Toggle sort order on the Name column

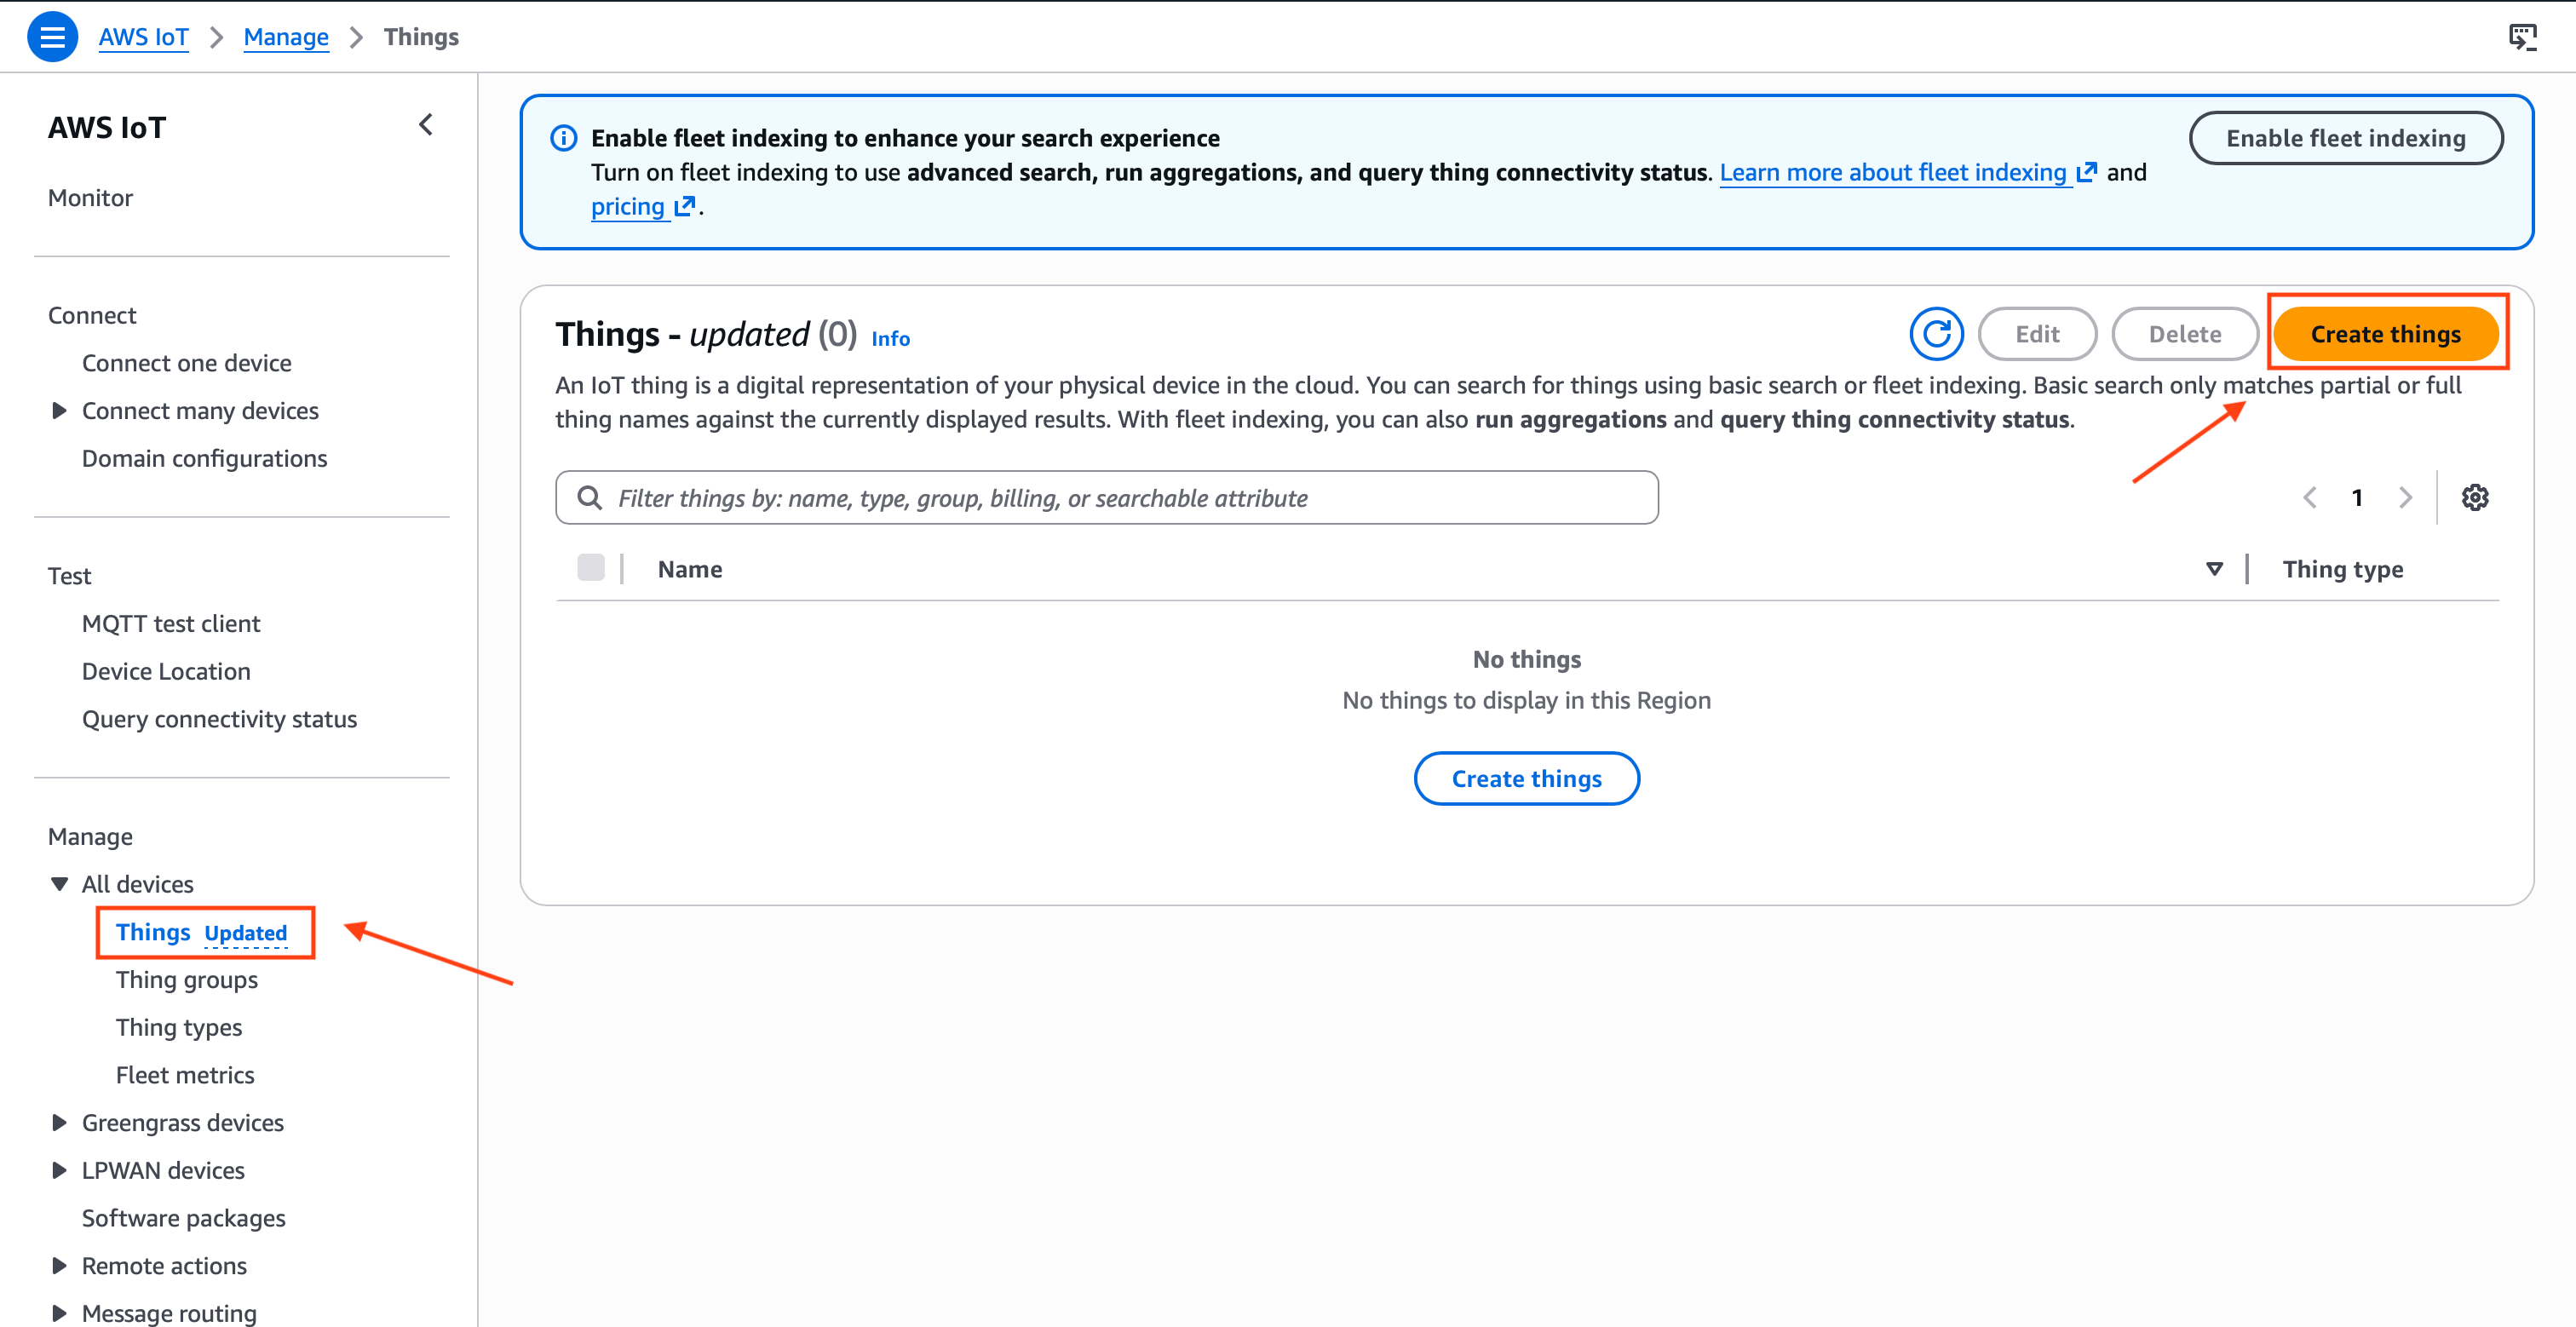(x=2214, y=568)
